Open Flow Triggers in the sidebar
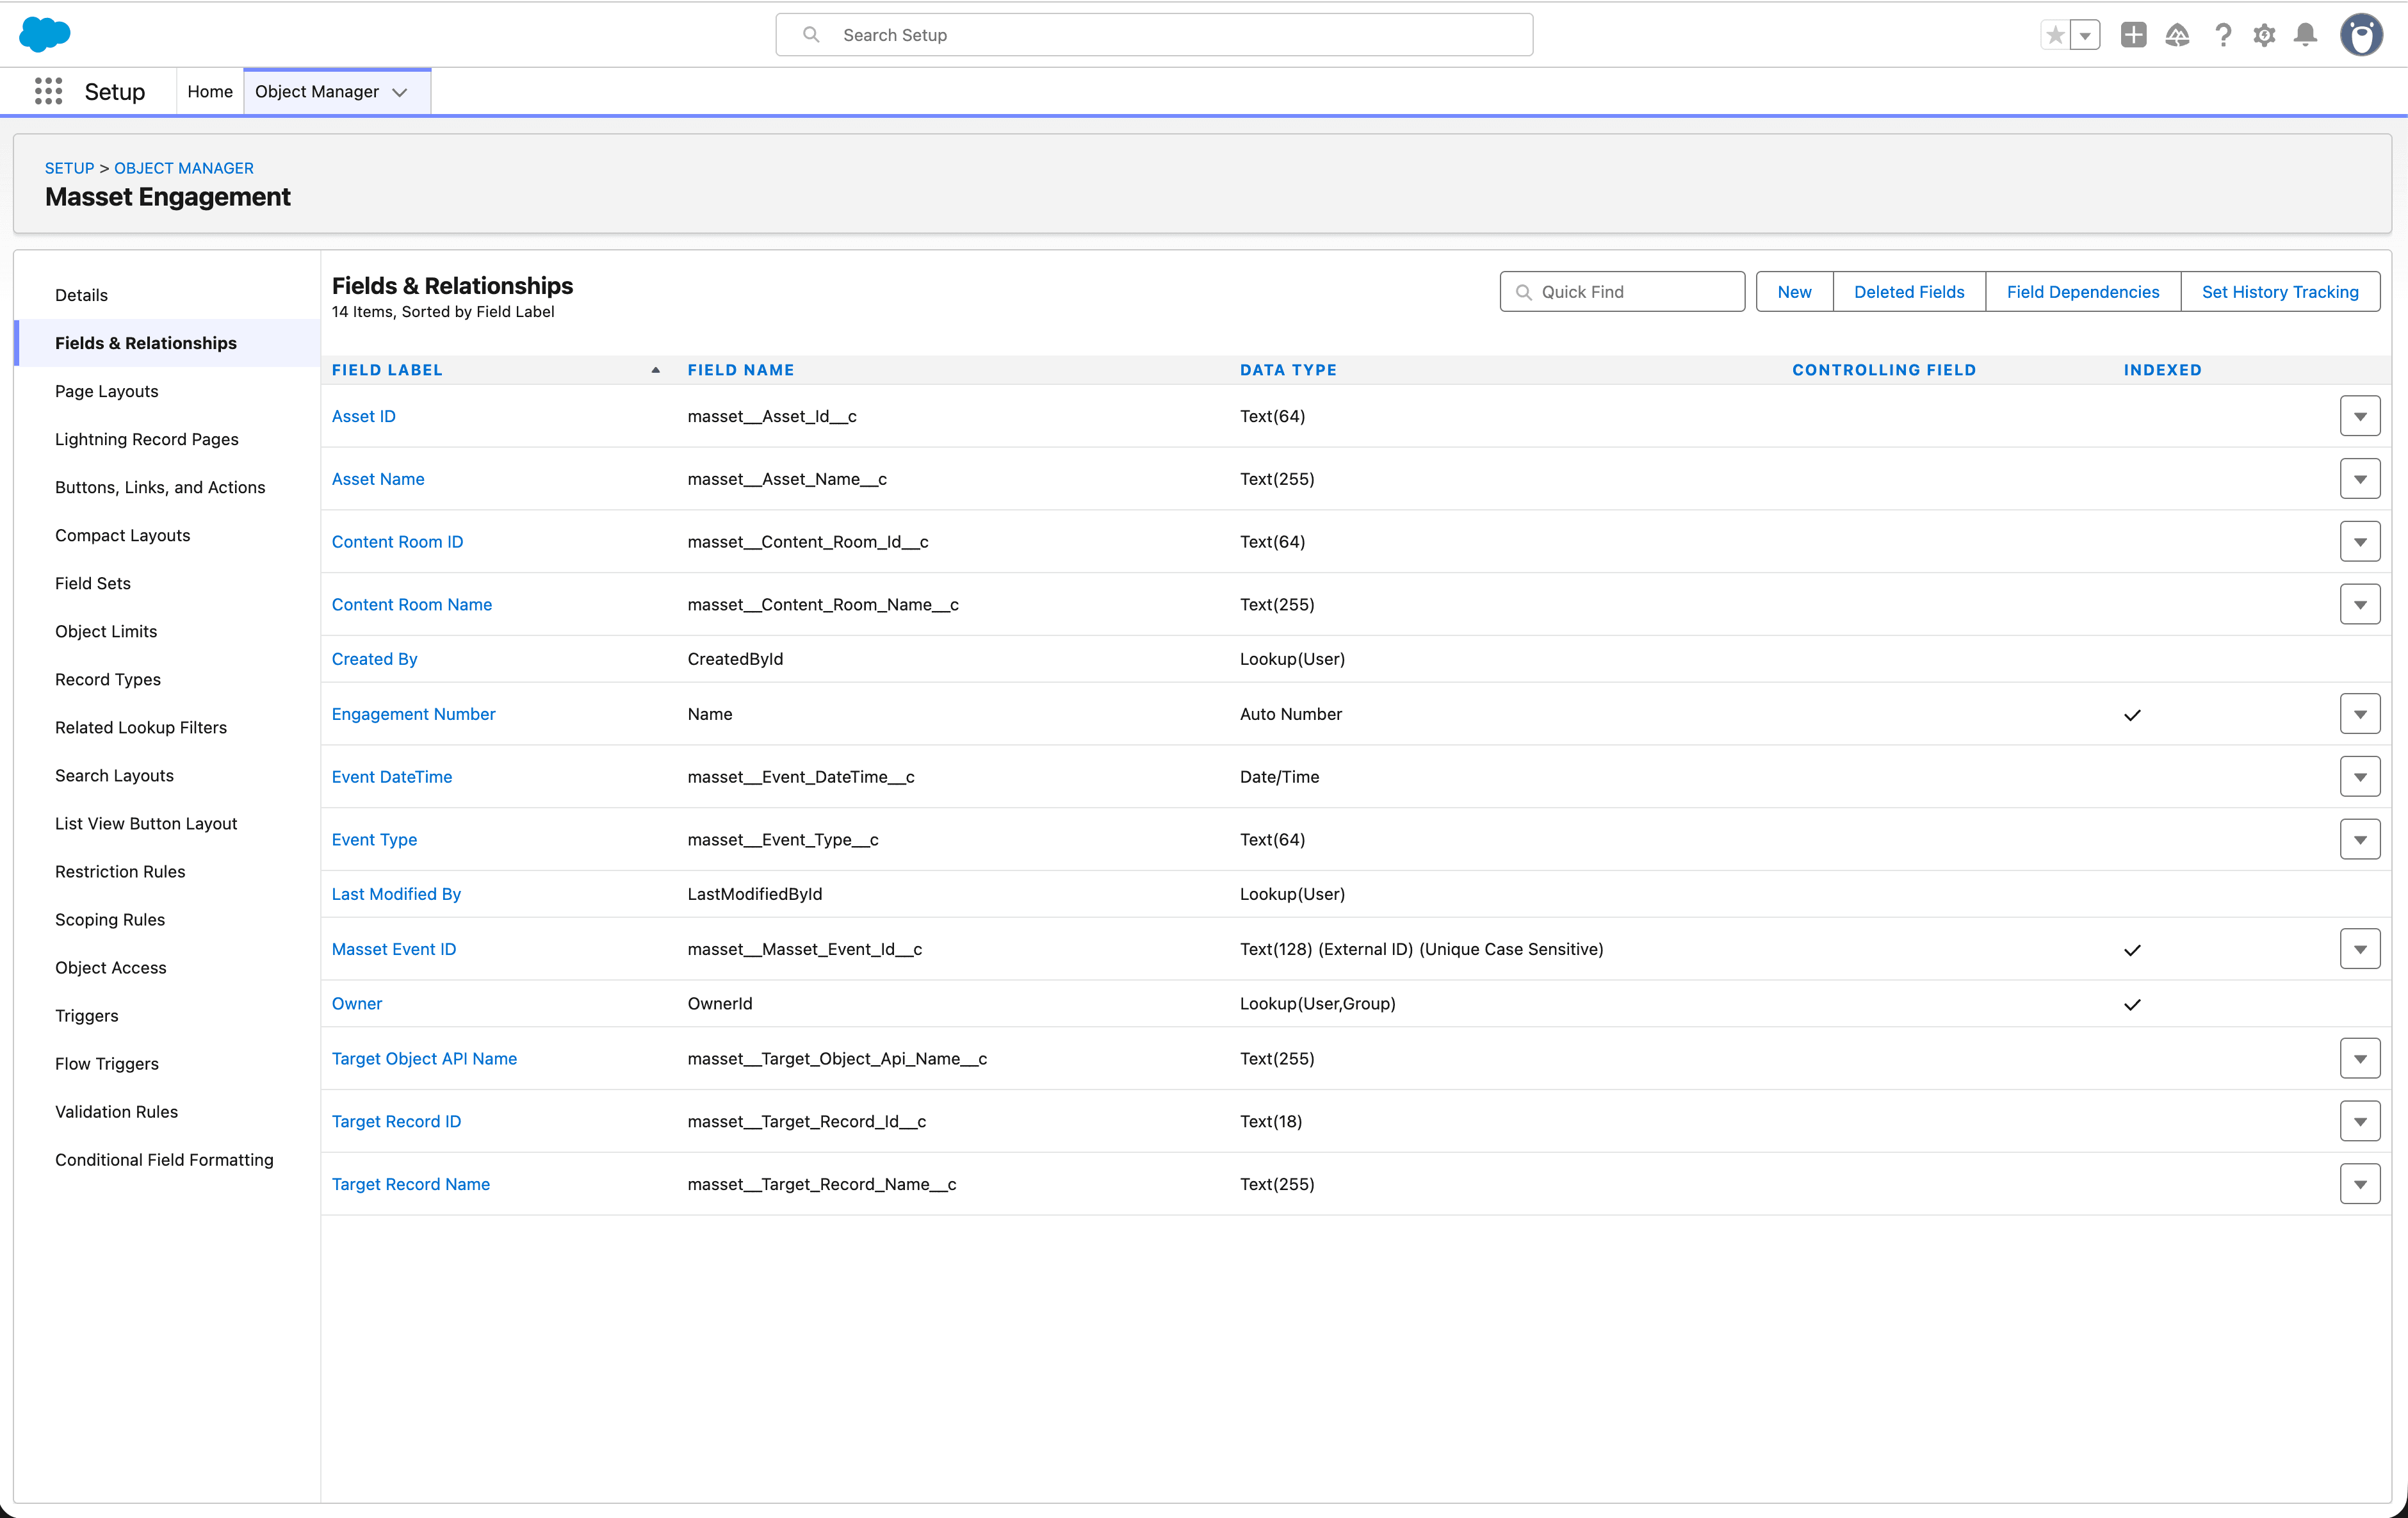Image resolution: width=2408 pixels, height=1518 pixels. [x=107, y=1063]
